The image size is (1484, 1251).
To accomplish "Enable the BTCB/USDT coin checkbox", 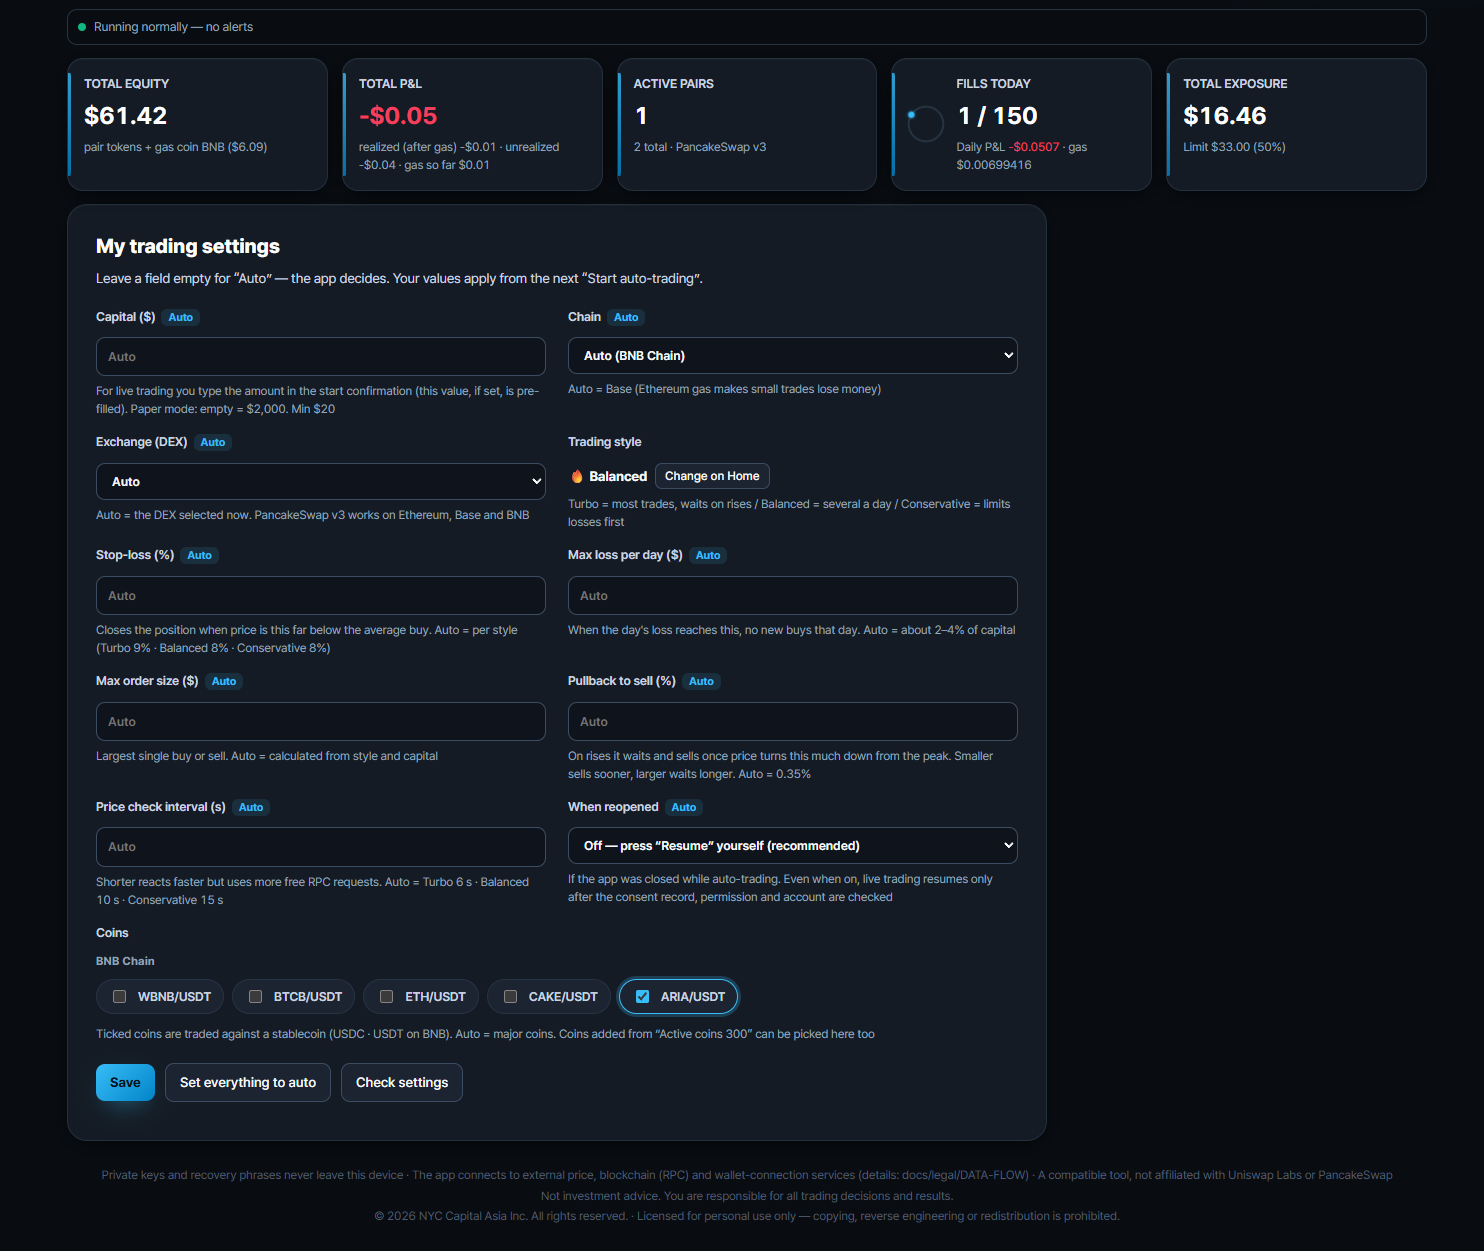I will pyautogui.click(x=256, y=997).
